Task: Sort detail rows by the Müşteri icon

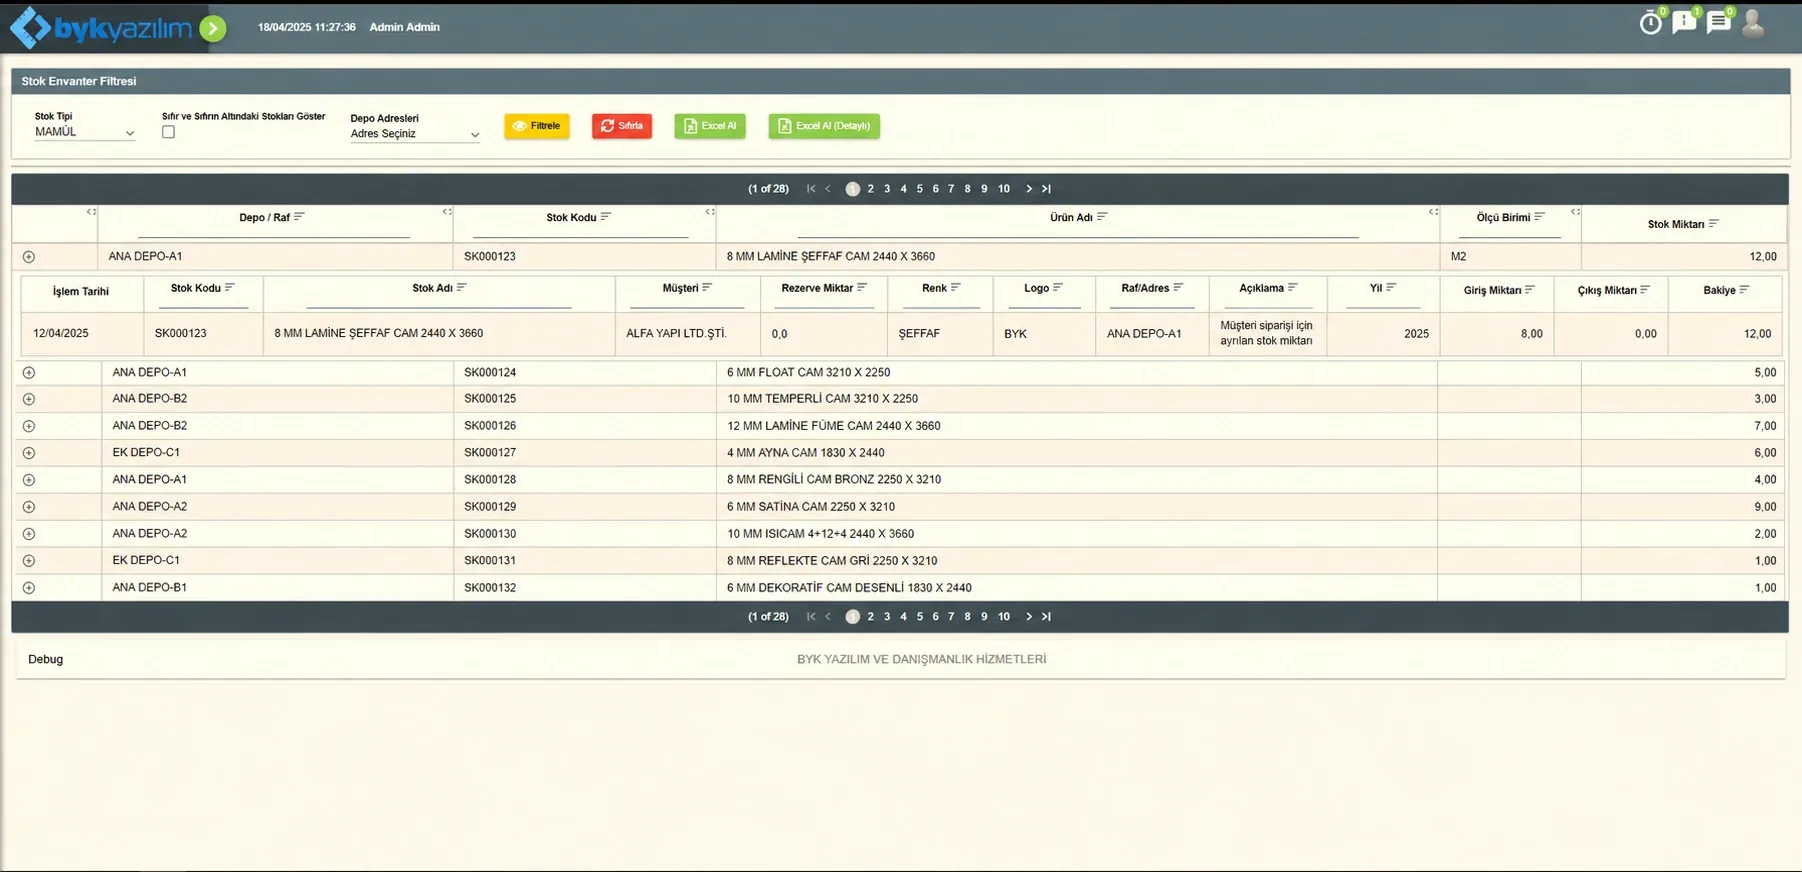Action: [x=707, y=287]
